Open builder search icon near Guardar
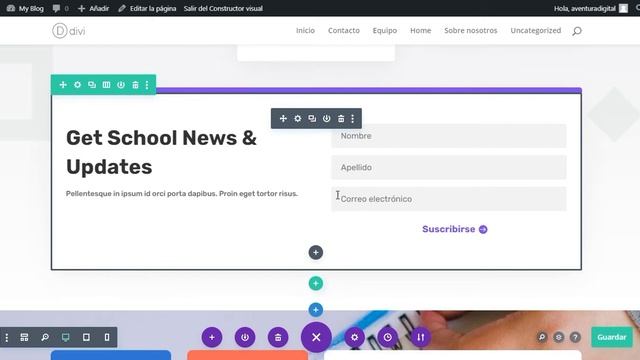This screenshot has height=360, width=640. [x=542, y=337]
